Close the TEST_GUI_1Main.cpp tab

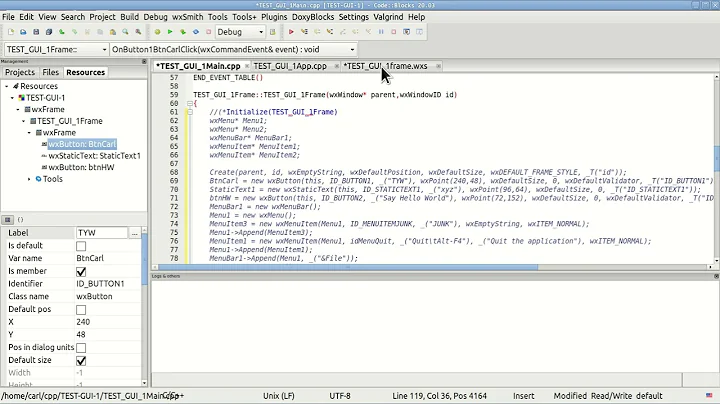click(247, 66)
